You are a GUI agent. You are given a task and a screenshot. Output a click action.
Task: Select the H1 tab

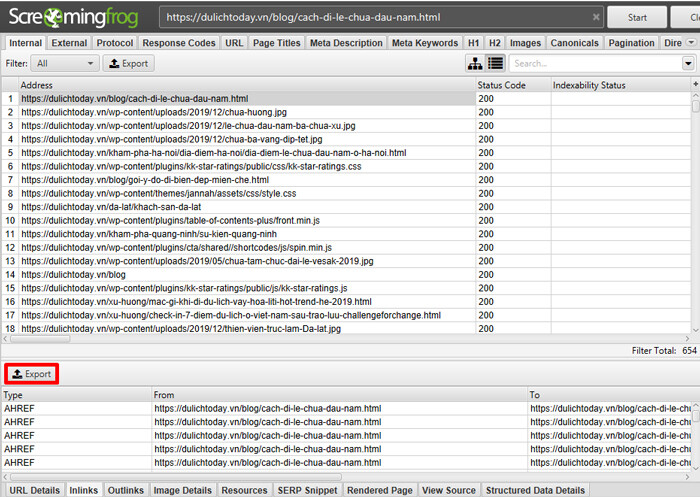click(473, 43)
